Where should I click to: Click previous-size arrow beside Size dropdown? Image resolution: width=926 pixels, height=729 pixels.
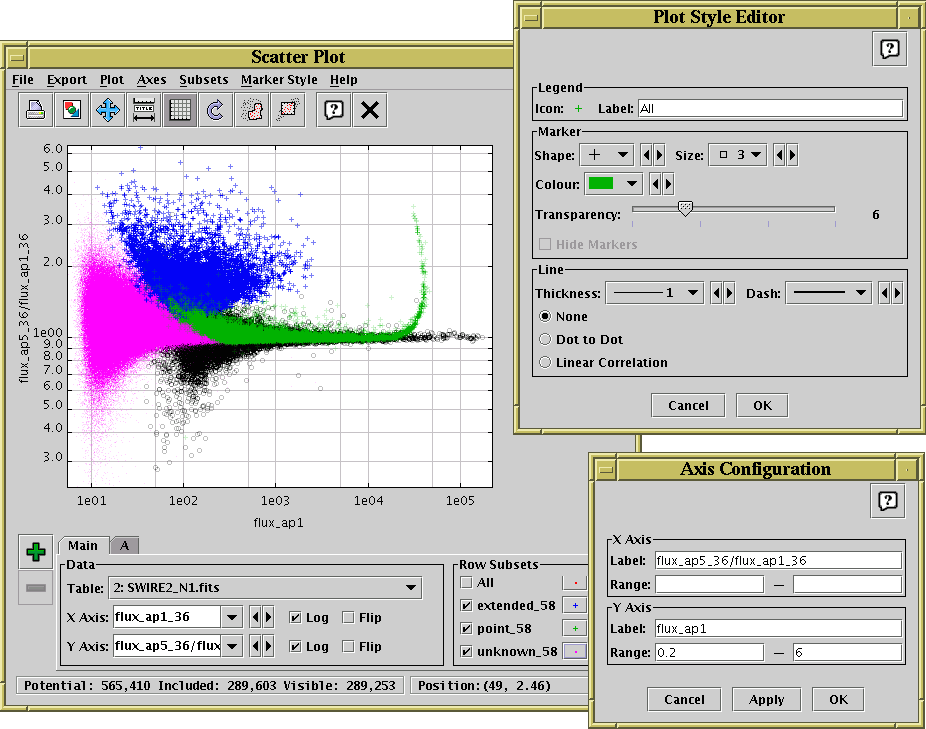tap(780, 155)
